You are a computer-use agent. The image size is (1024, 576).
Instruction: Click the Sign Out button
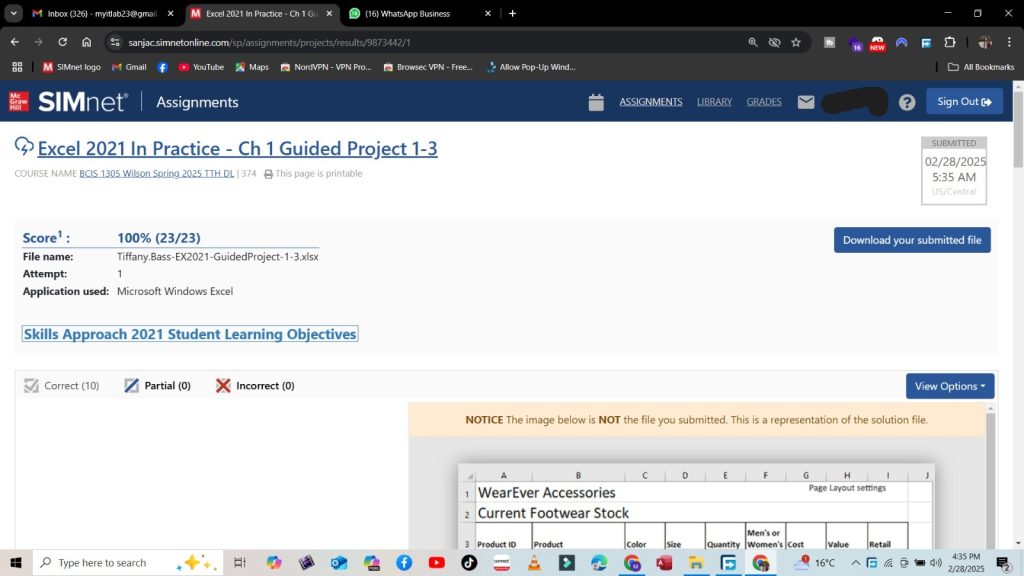pos(964,102)
